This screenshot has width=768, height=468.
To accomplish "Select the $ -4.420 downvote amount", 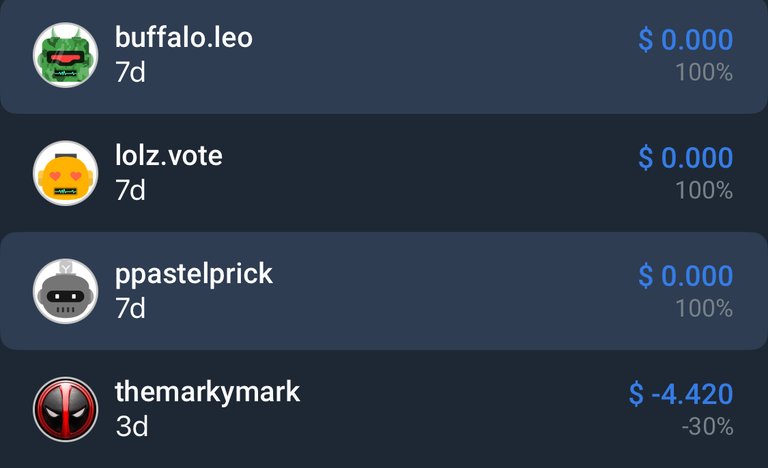I will tap(681, 394).
